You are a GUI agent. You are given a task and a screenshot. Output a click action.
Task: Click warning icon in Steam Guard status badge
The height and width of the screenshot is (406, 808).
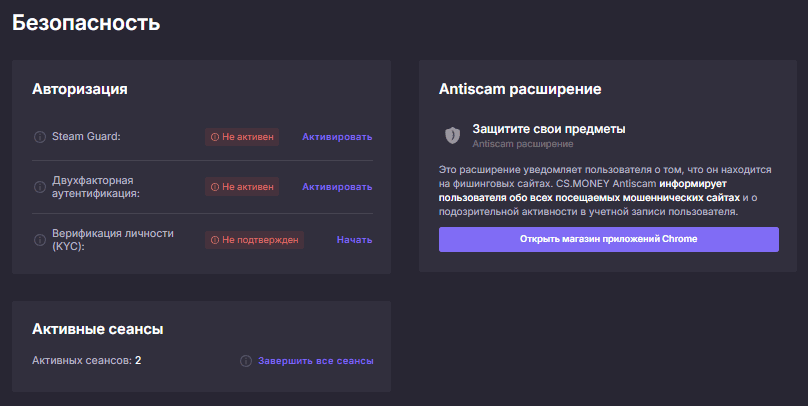pos(214,137)
